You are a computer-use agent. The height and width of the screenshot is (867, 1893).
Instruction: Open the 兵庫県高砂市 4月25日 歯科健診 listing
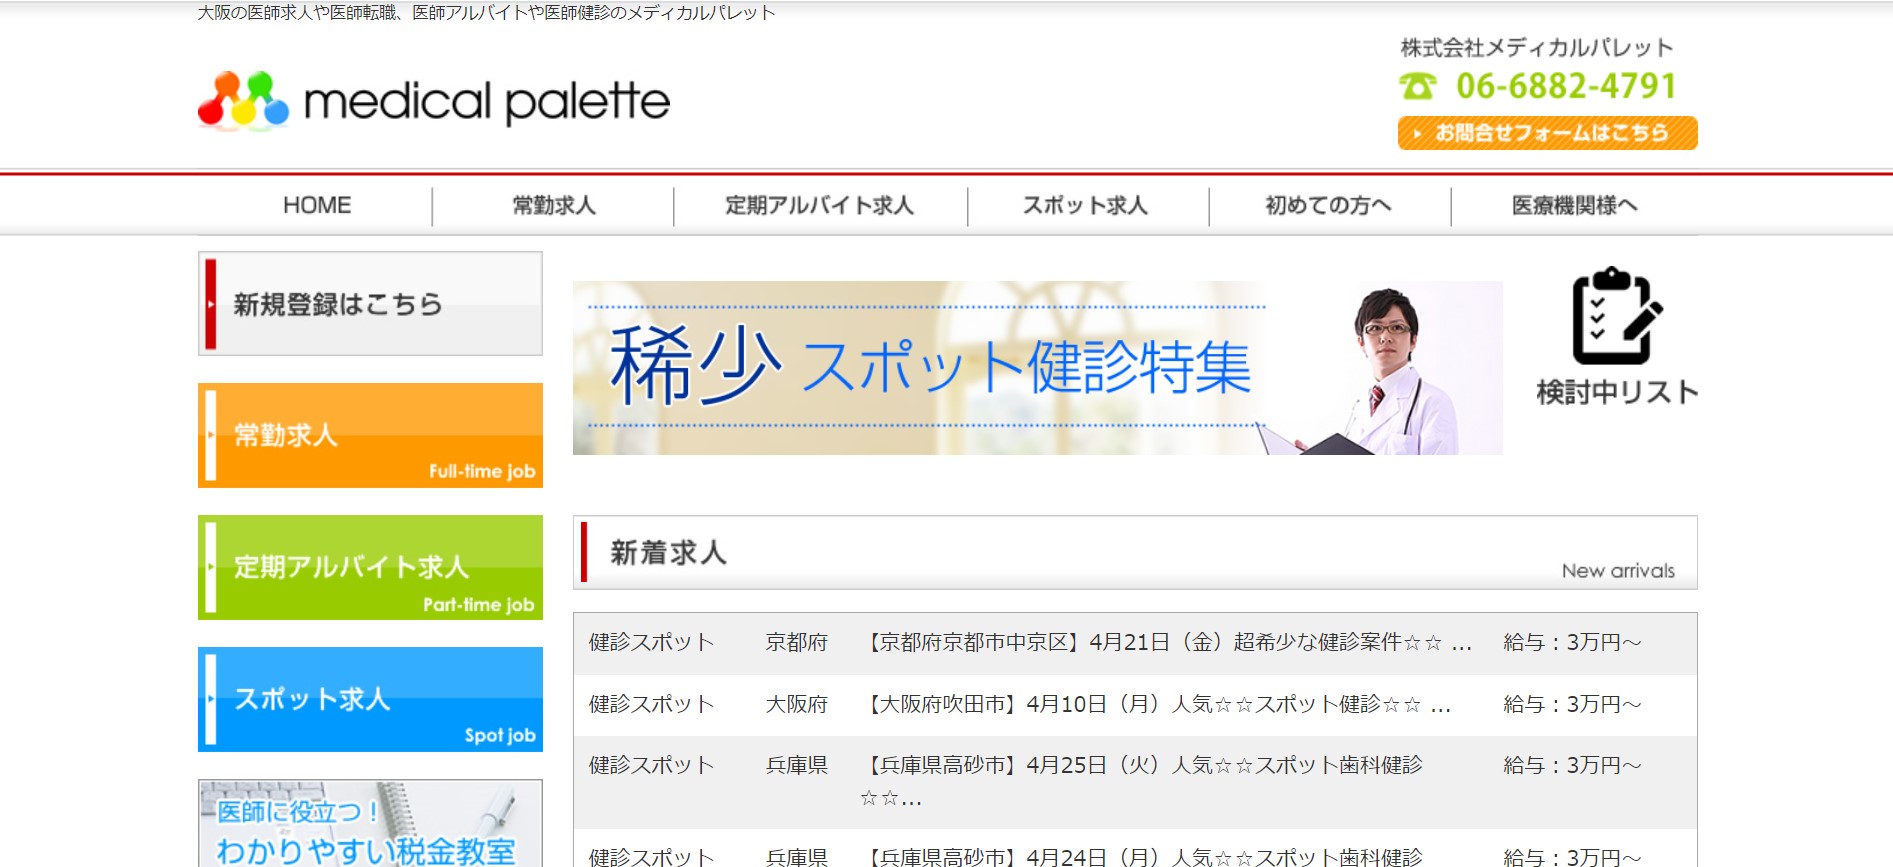coord(1141,782)
